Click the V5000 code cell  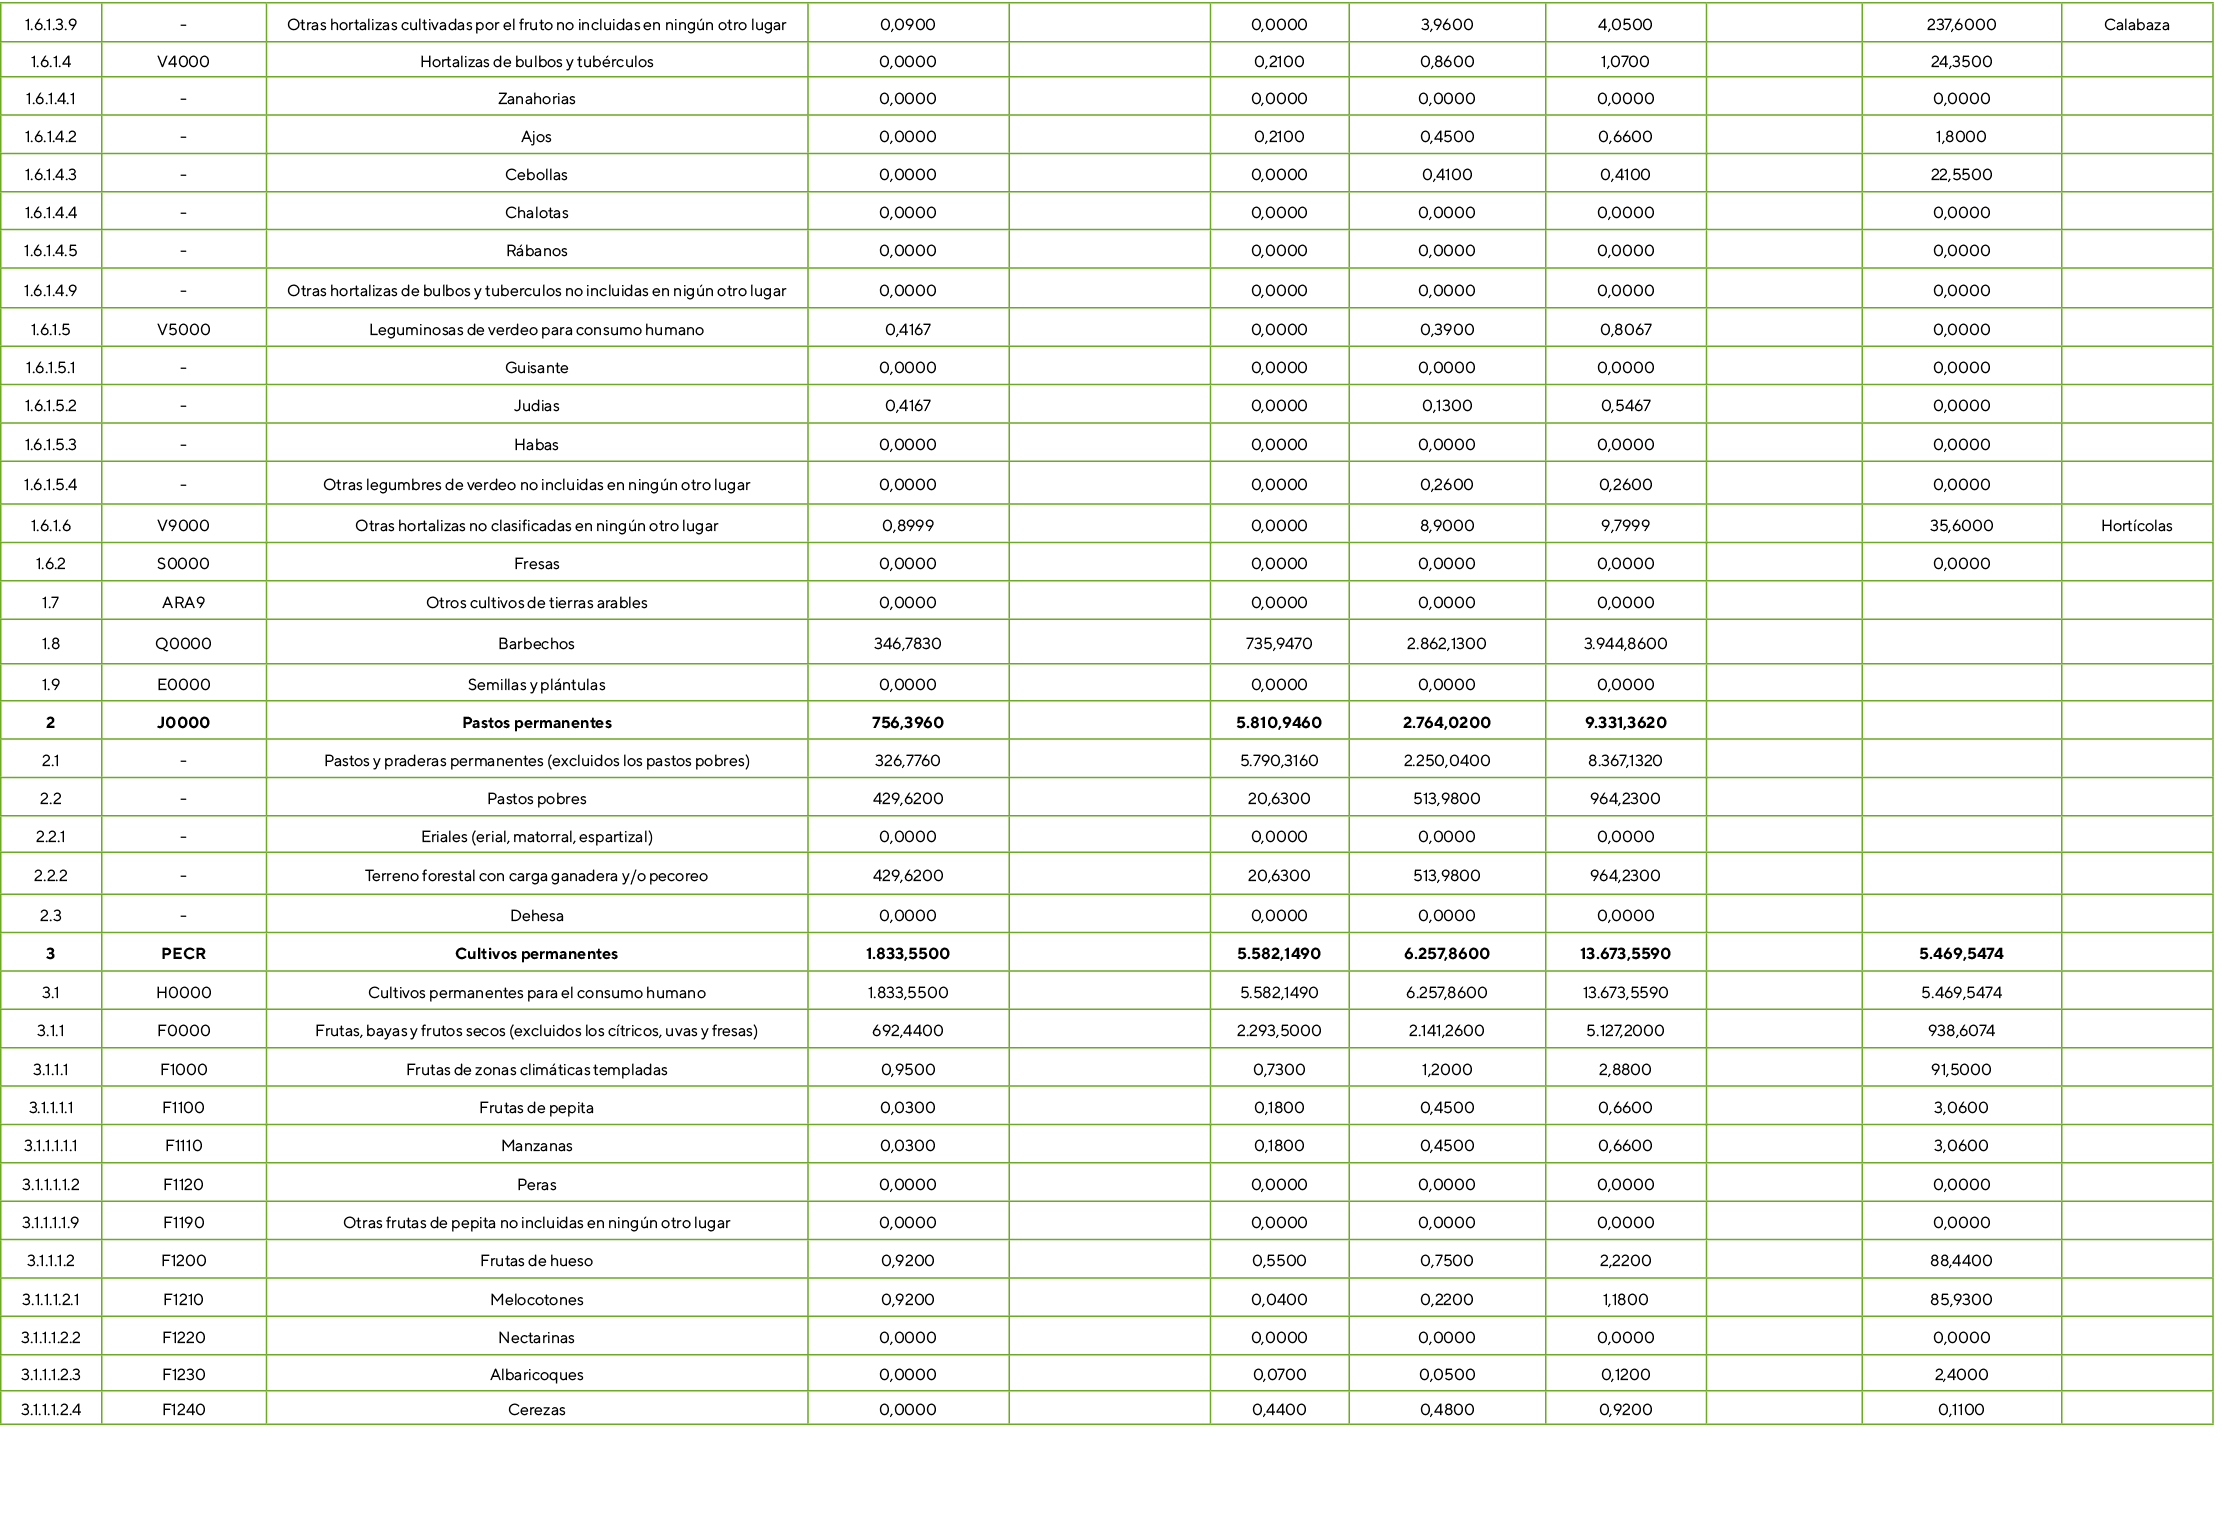pos(183,330)
